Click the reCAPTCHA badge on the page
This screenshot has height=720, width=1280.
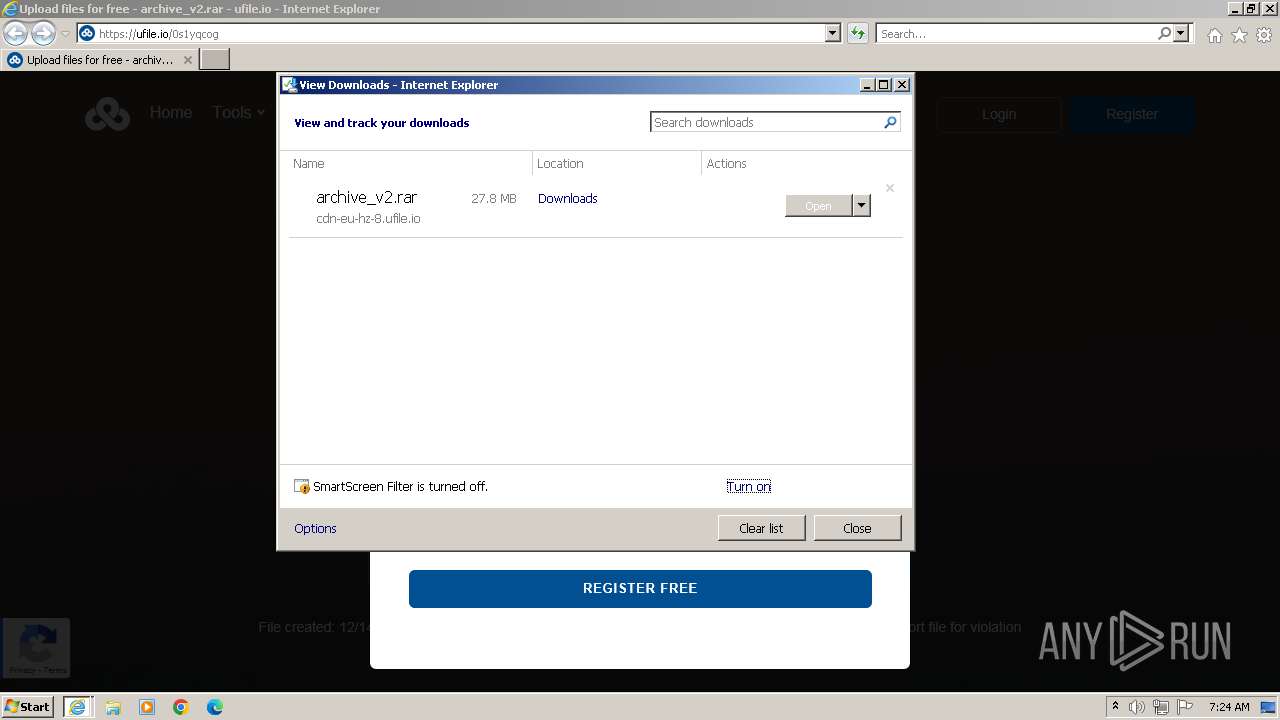pyautogui.click(x=36, y=646)
